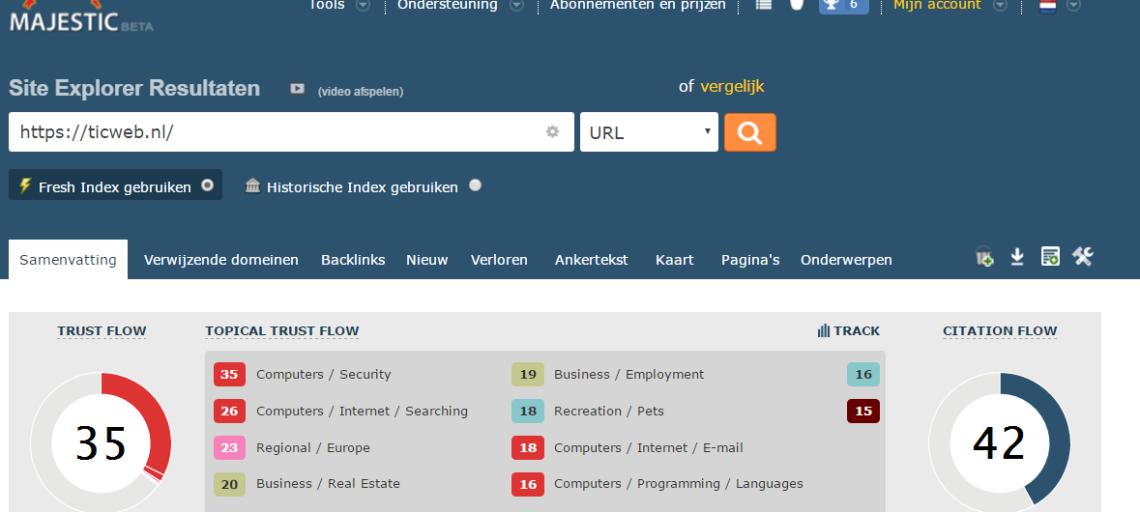1140x512 pixels.
Task: Click red 35 badge for Computers / Security
Action: click(230, 375)
